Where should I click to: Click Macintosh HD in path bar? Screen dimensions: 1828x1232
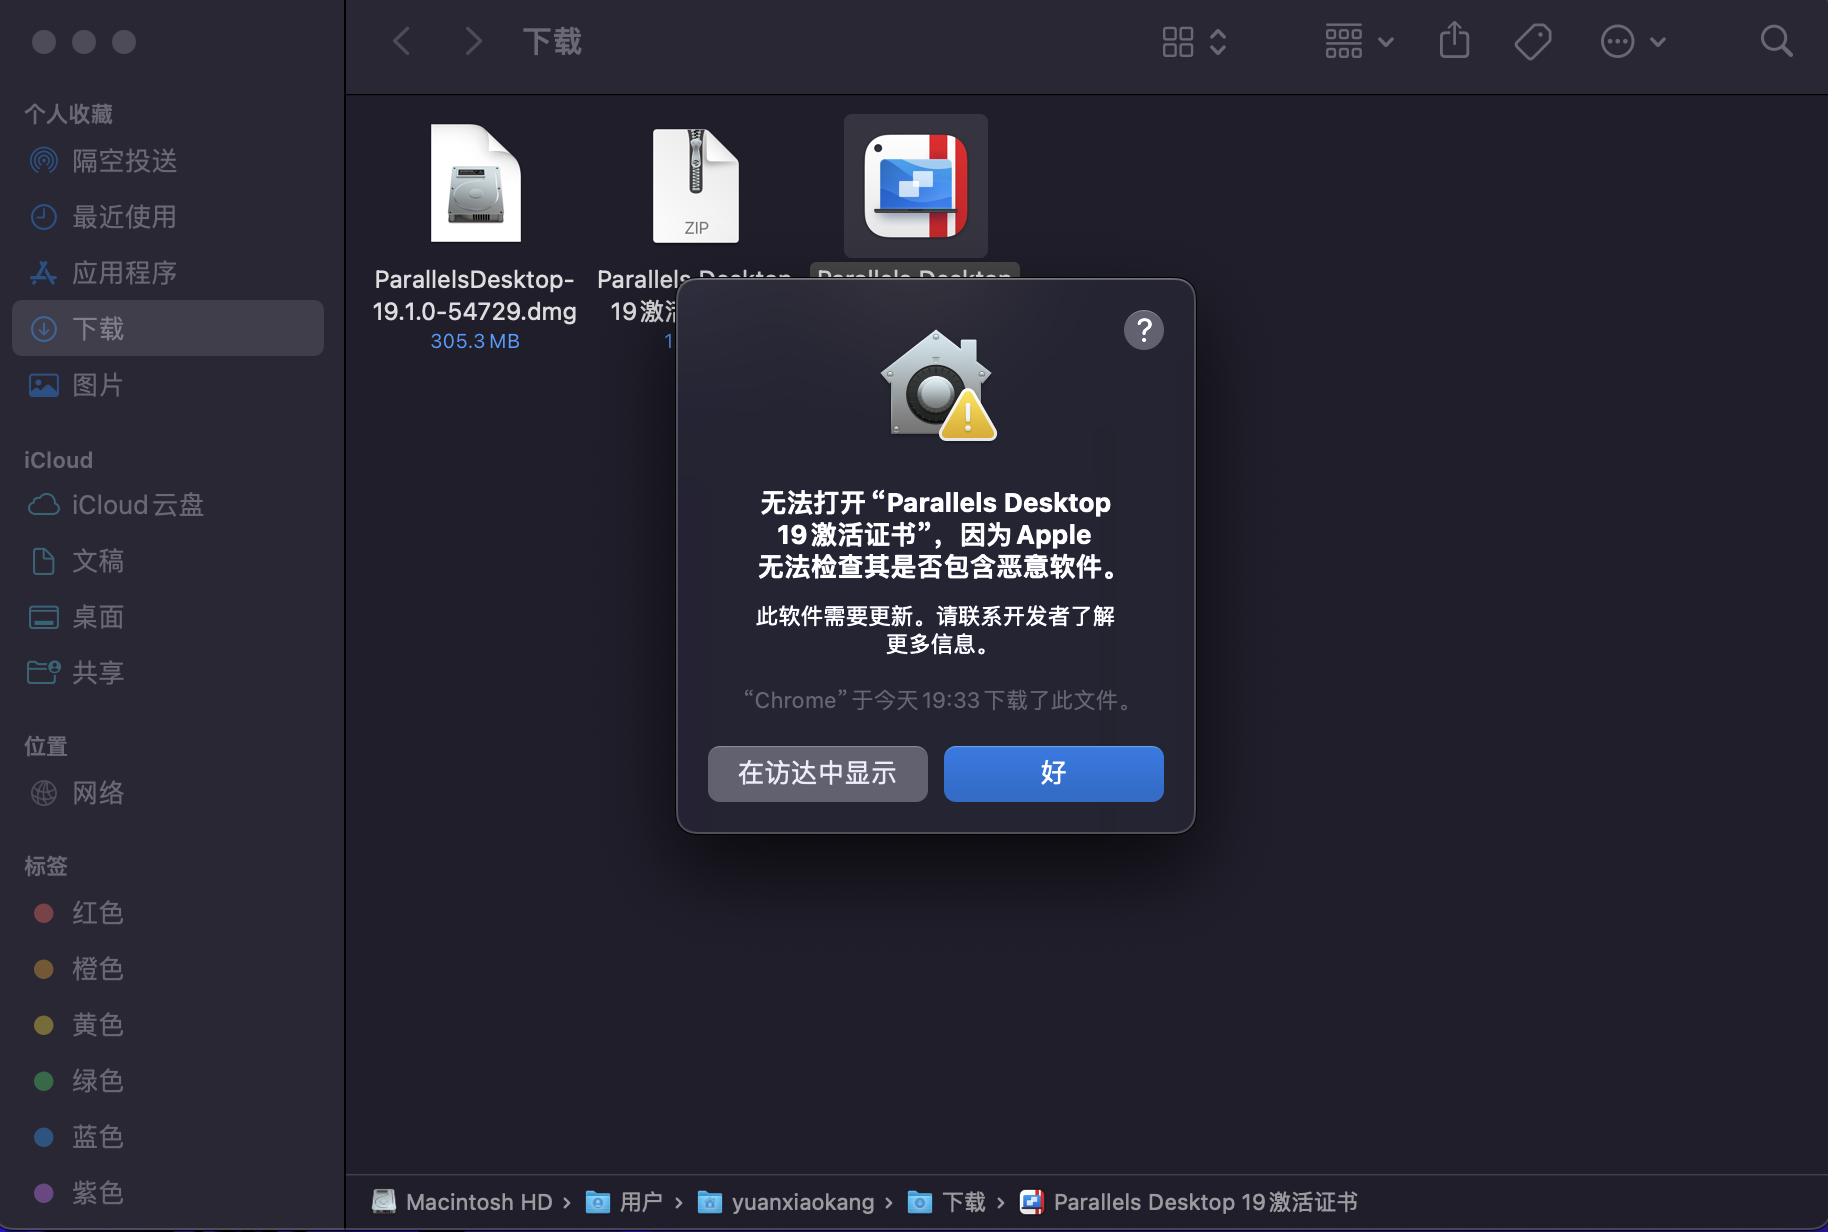click(462, 1202)
